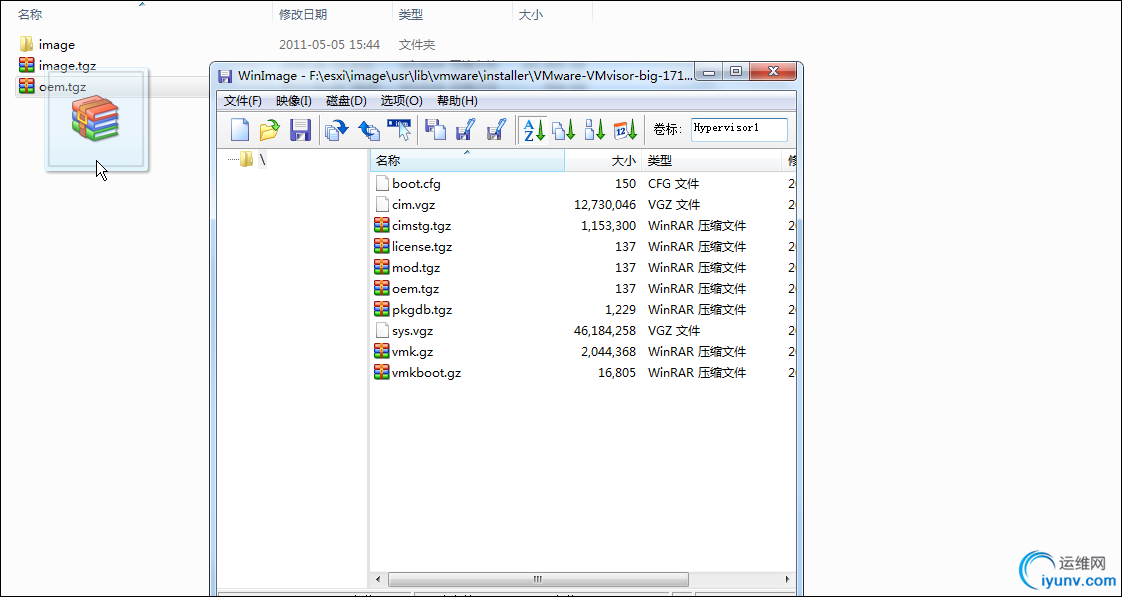Sort files by type toolbar icon

pyautogui.click(x=563, y=130)
